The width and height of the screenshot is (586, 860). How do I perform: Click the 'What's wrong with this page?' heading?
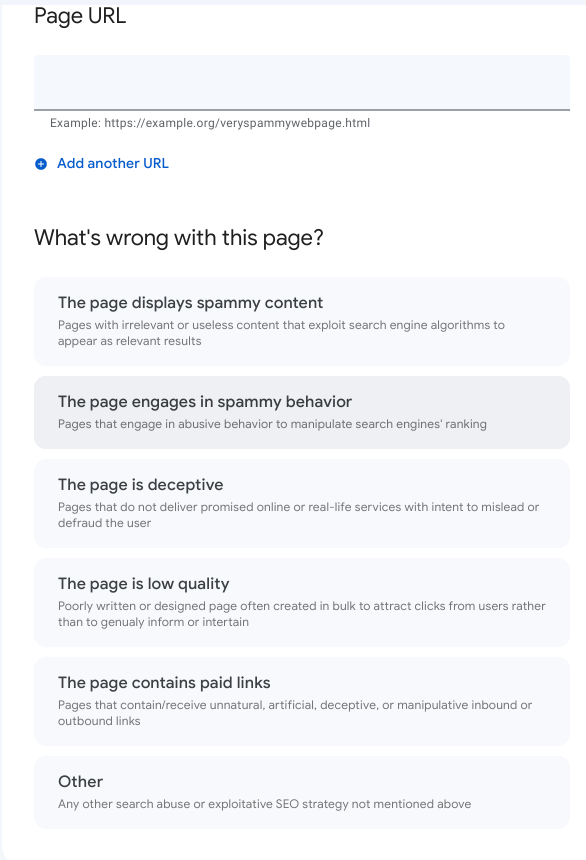(x=179, y=238)
